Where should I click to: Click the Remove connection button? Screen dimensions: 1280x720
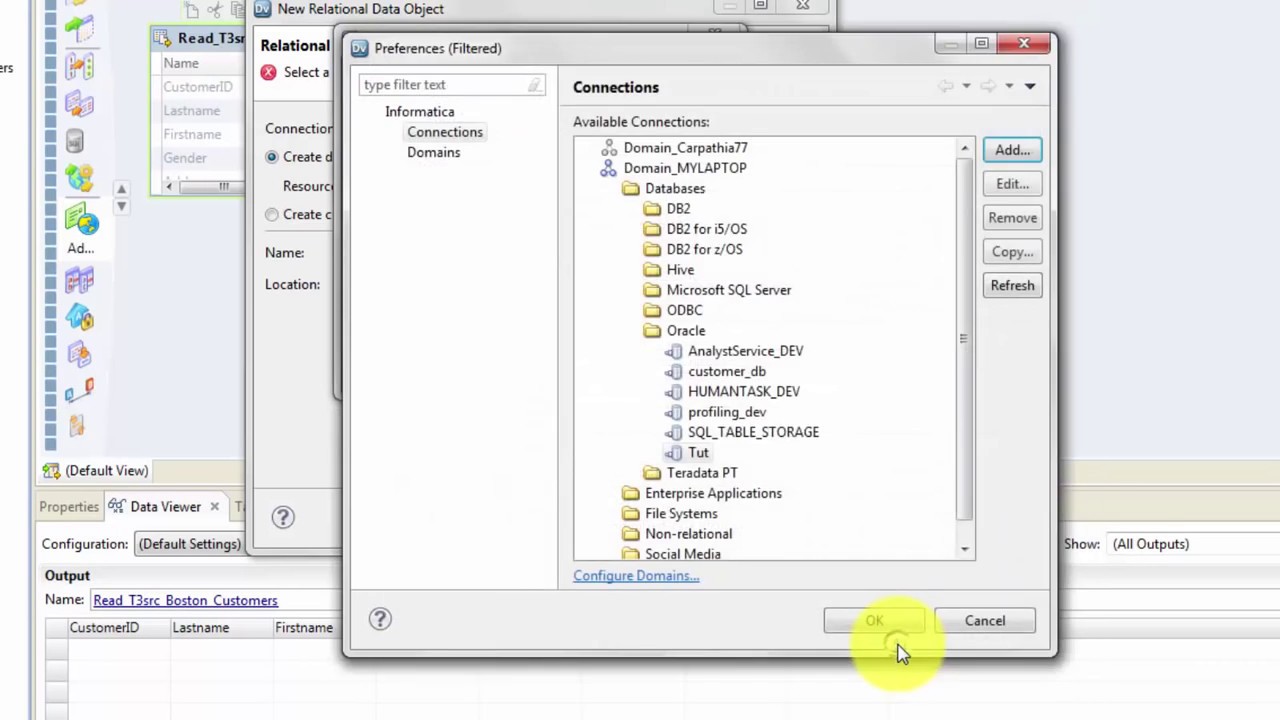tap(1012, 218)
